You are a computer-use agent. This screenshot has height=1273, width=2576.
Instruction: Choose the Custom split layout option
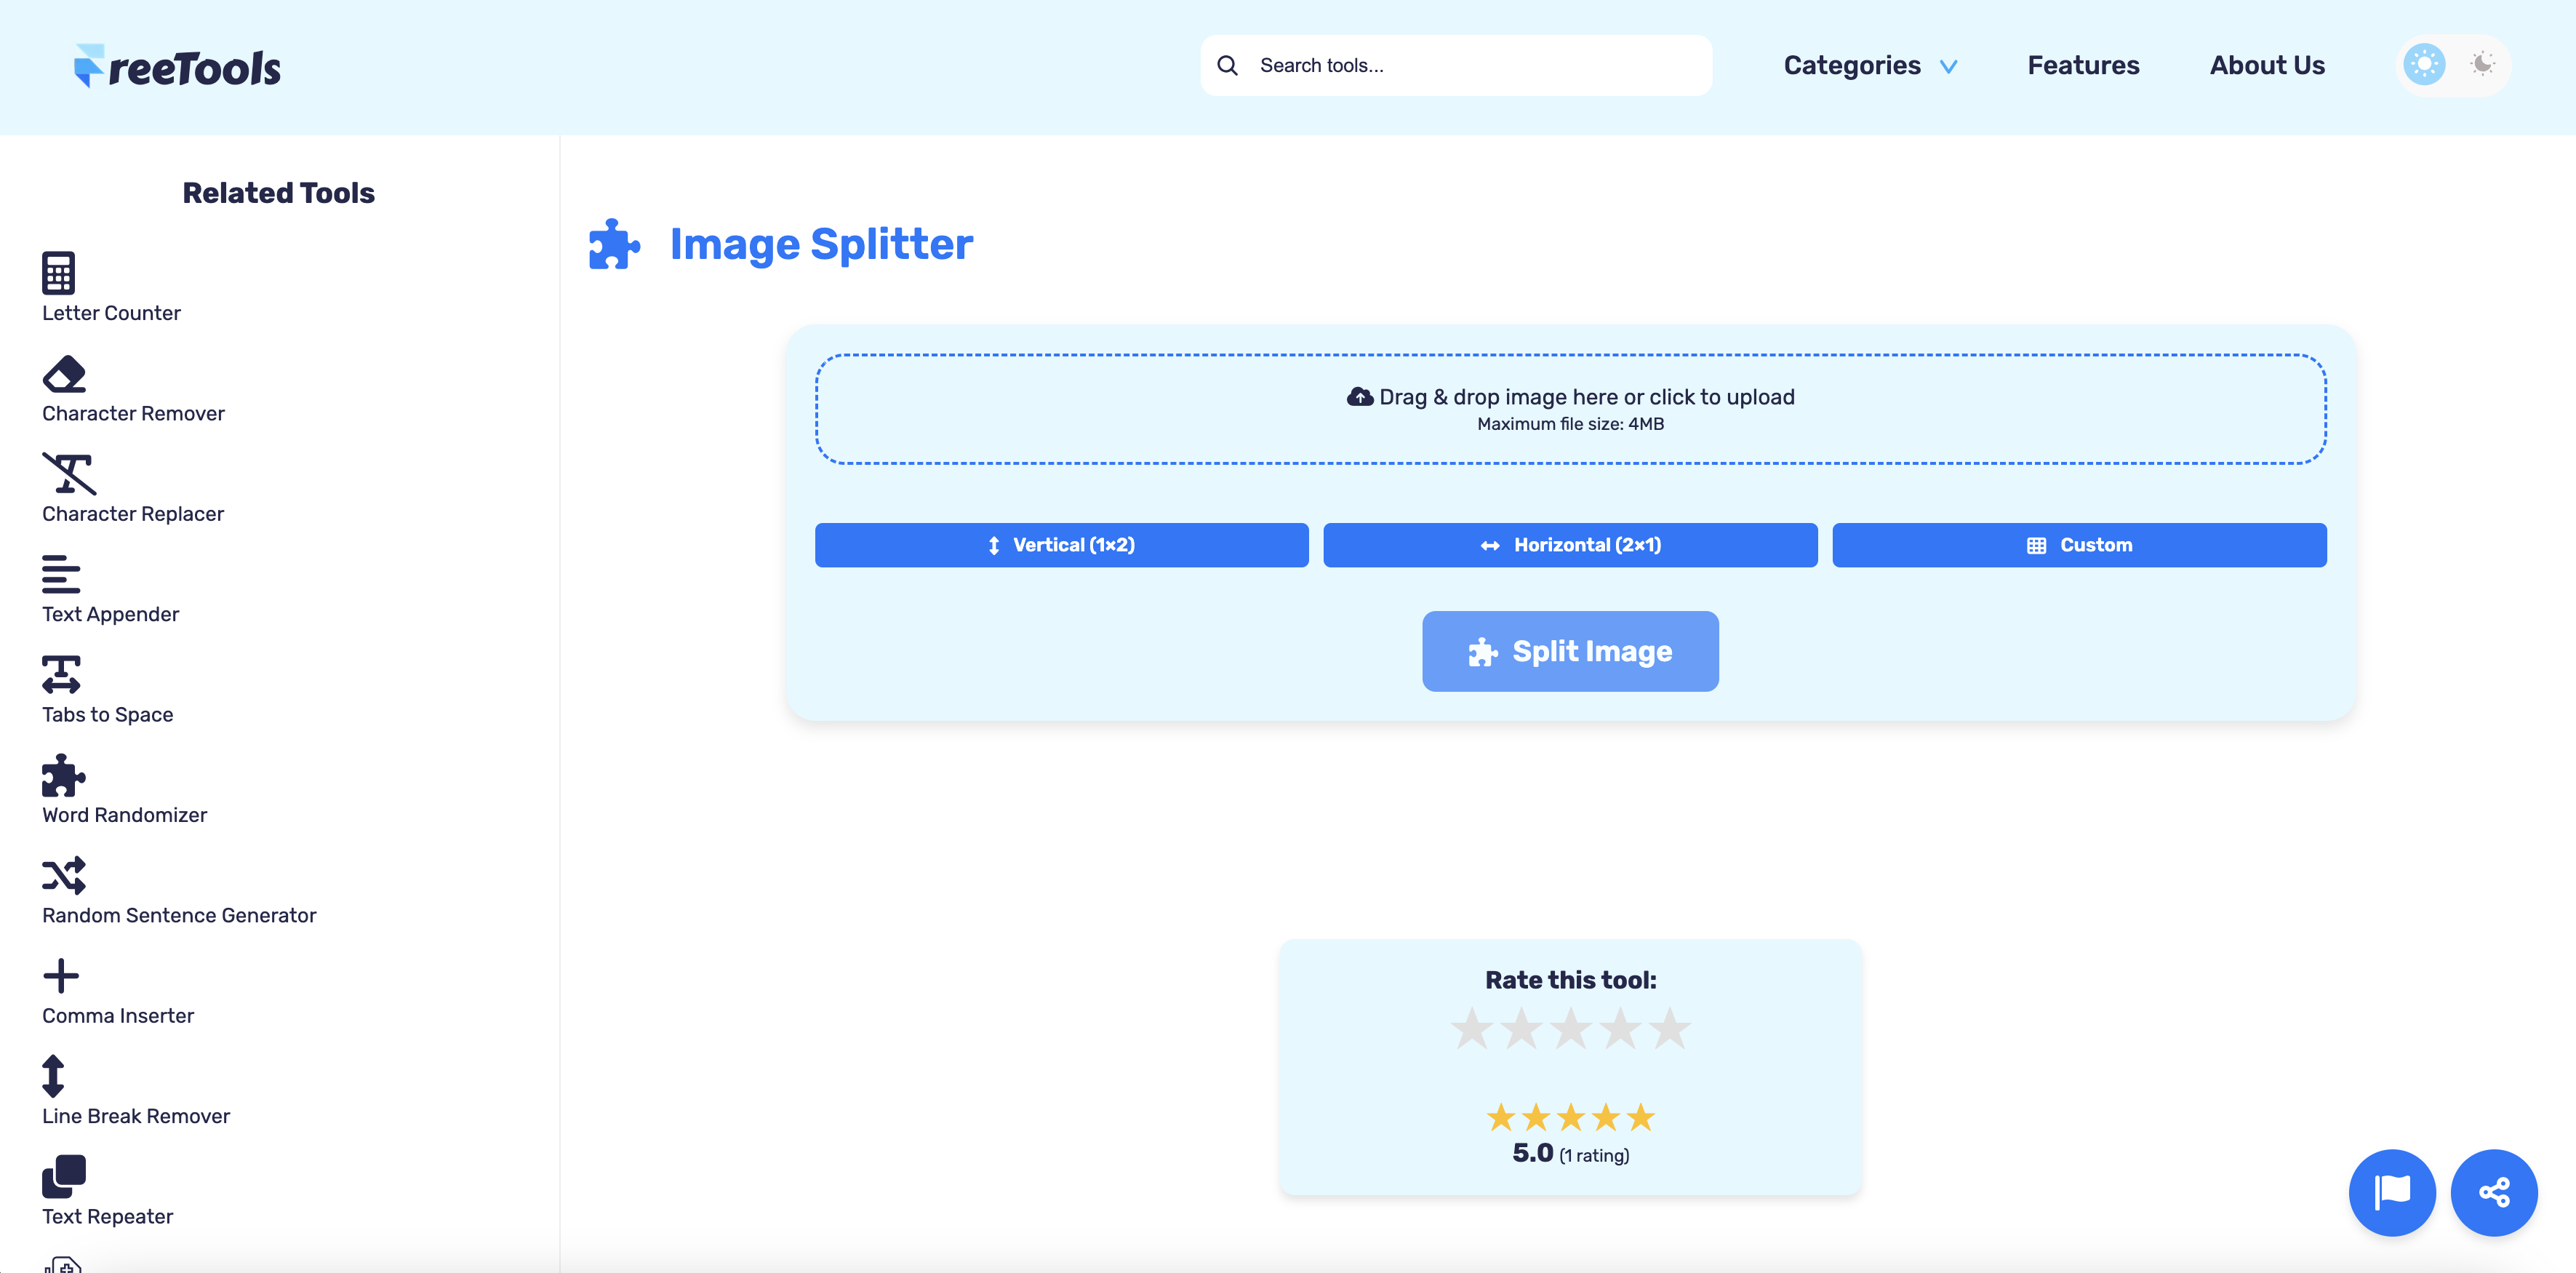pos(2080,545)
